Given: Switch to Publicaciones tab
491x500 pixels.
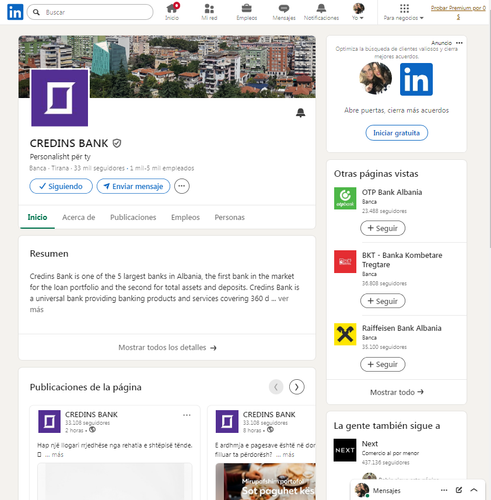Looking at the screenshot, I should click(x=133, y=217).
